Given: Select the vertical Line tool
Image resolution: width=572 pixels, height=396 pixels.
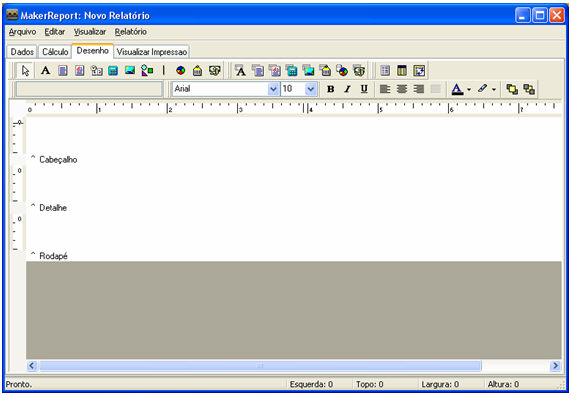Looking at the screenshot, I should tap(164, 70).
